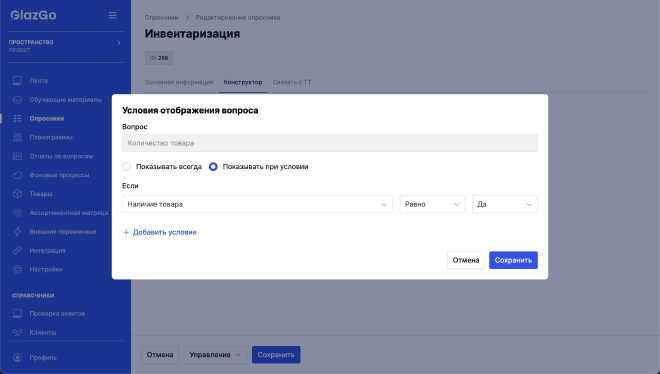Open Клиенты in the Справочники section
Viewport: 660px width, 374px height.
[43, 332]
